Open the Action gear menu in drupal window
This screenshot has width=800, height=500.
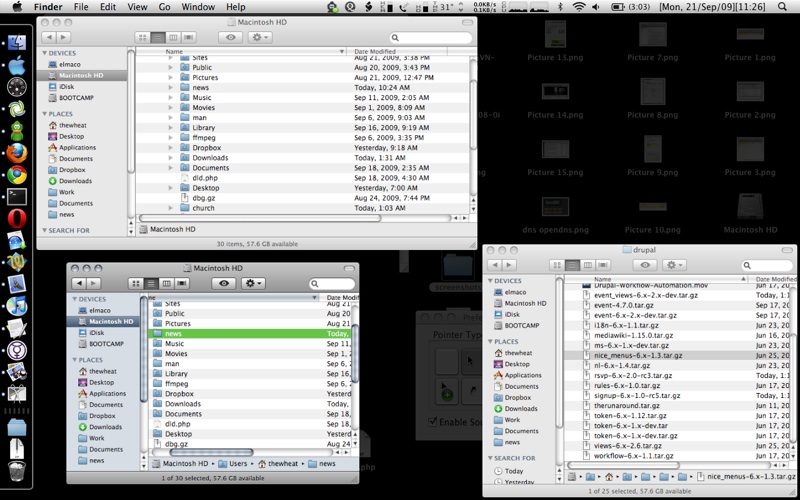(x=674, y=265)
